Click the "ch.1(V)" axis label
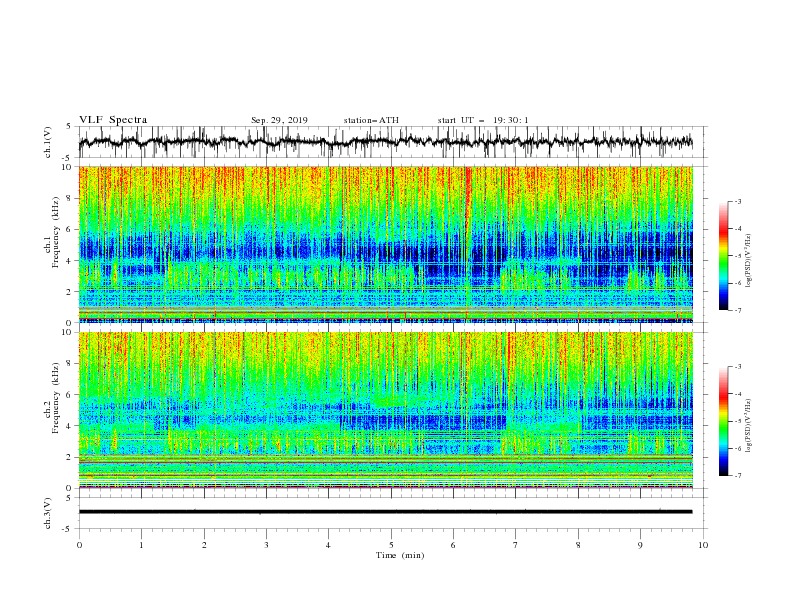792x612 pixels. [48, 142]
